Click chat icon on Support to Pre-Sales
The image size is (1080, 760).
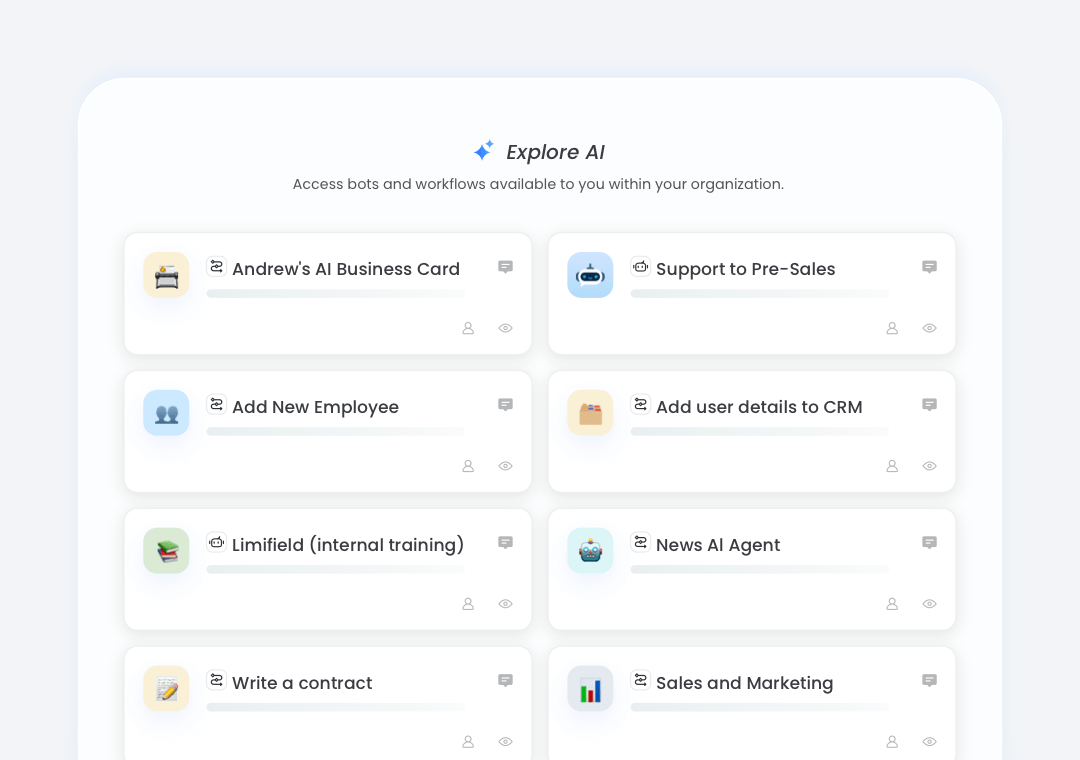point(929,267)
